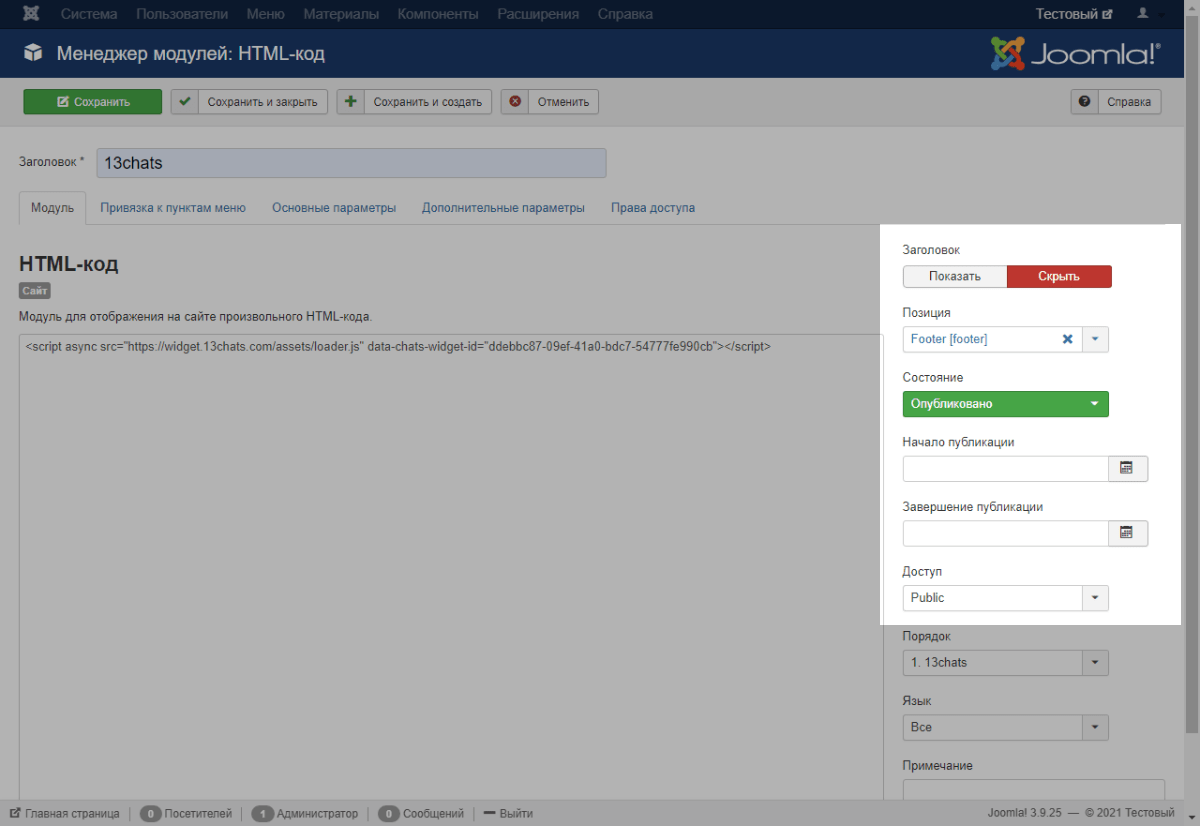Click the Примечание note field

click(x=1033, y=791)
